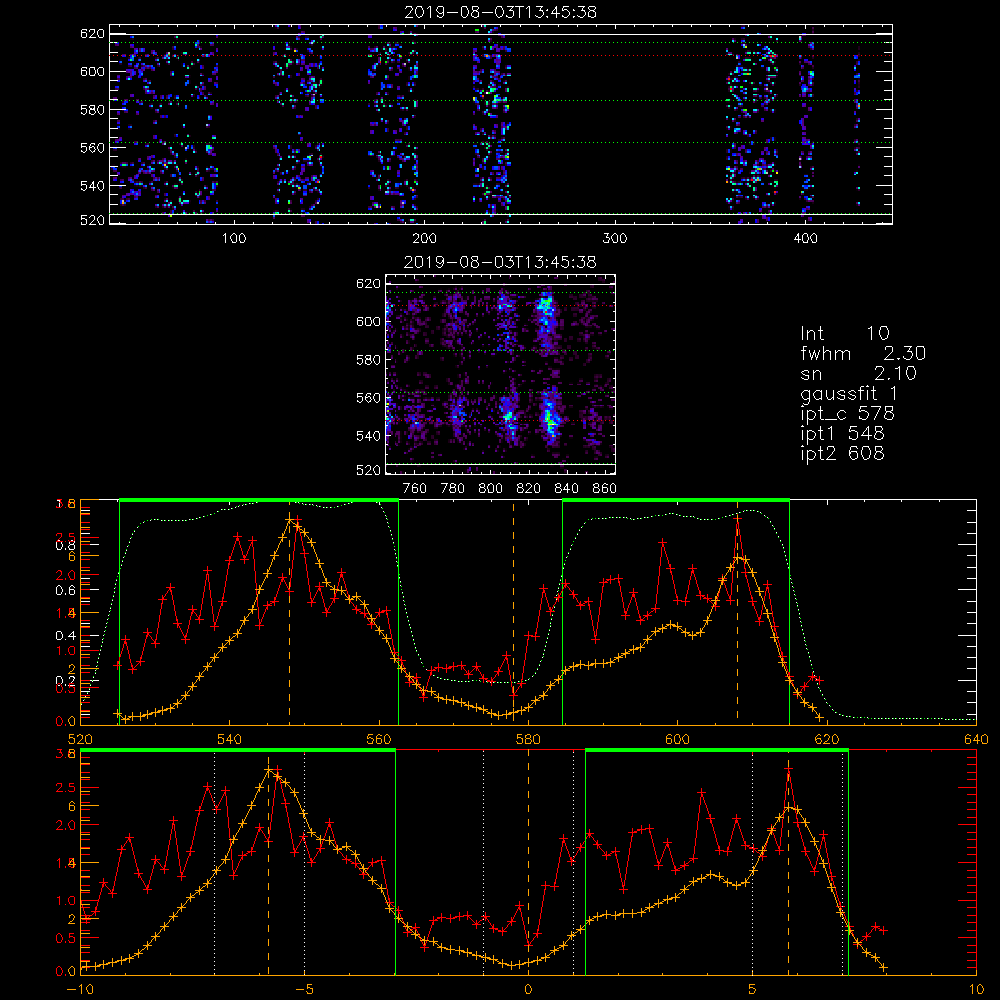Select the 'gaussfit 1' parameter text
This screenshot has height=1000, width=1000.
849,394
